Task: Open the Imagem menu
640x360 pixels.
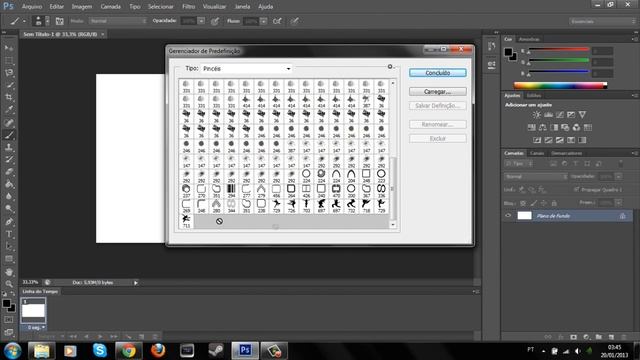Action: coord(82,7)
